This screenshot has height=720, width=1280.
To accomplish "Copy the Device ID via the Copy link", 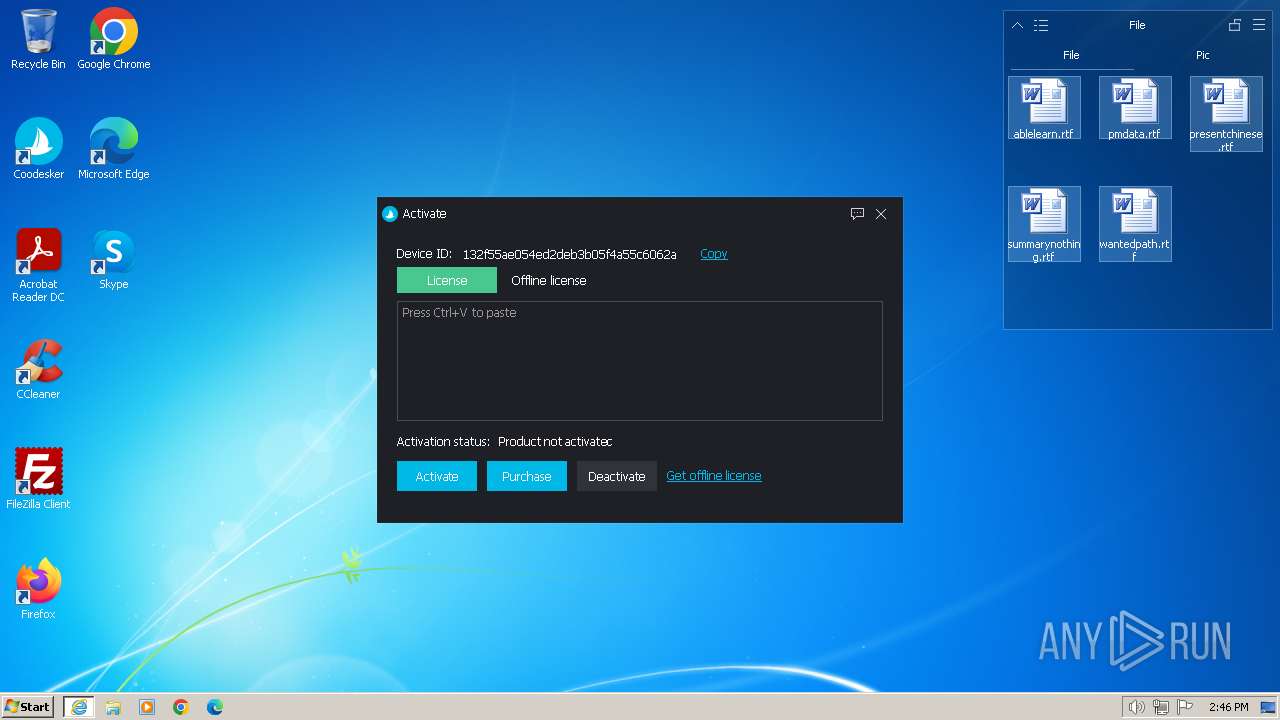I will click(x=714, y=254).
